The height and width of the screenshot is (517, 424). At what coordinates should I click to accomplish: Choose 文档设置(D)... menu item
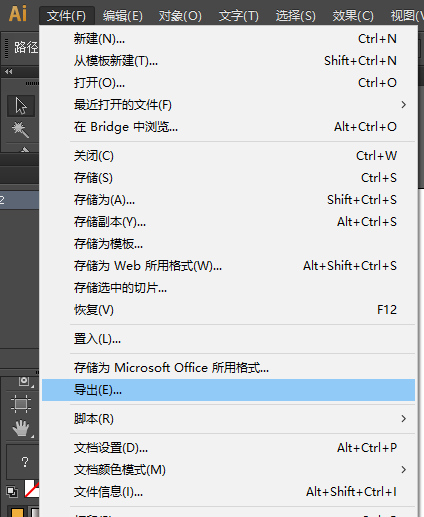tap(228, 448)
